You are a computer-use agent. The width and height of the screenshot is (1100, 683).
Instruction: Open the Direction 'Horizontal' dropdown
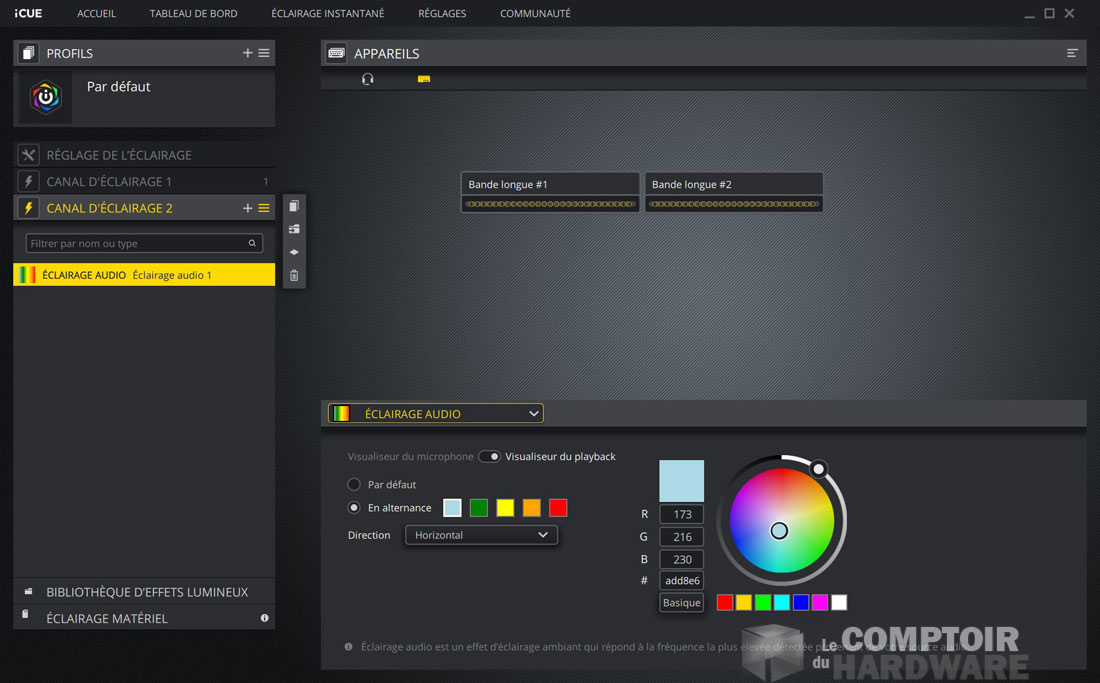pyautogui.click(x=481, y=535)
